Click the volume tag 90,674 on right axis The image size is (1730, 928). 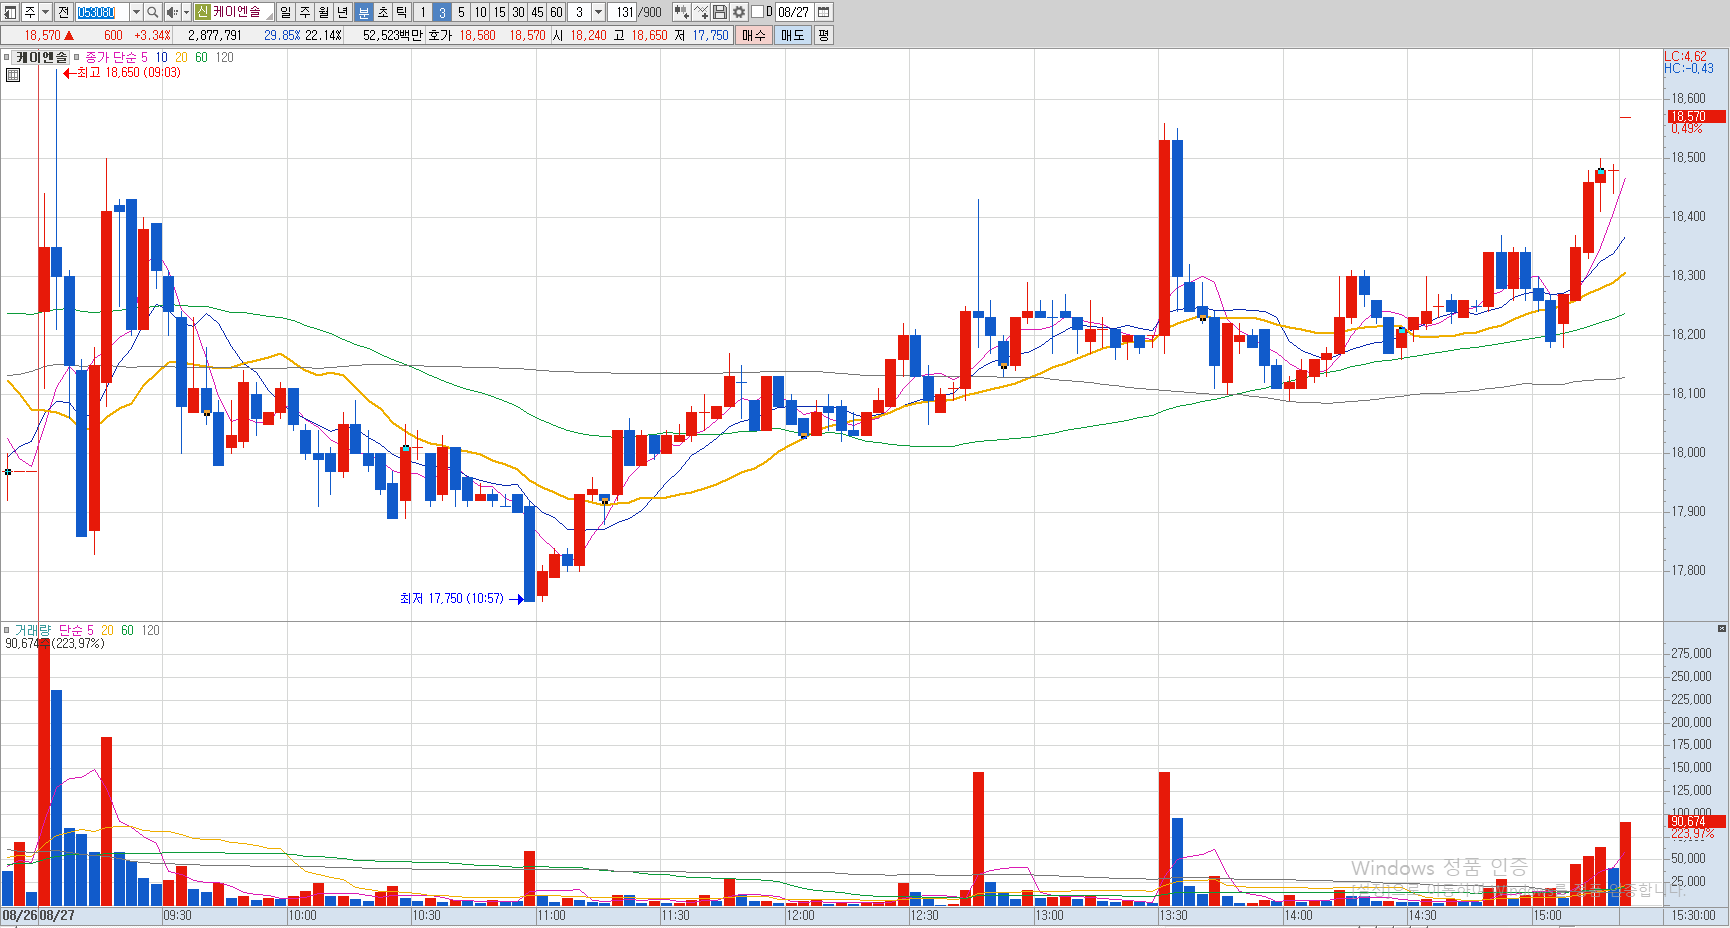pyautogui.click(x=1696, y=822)
